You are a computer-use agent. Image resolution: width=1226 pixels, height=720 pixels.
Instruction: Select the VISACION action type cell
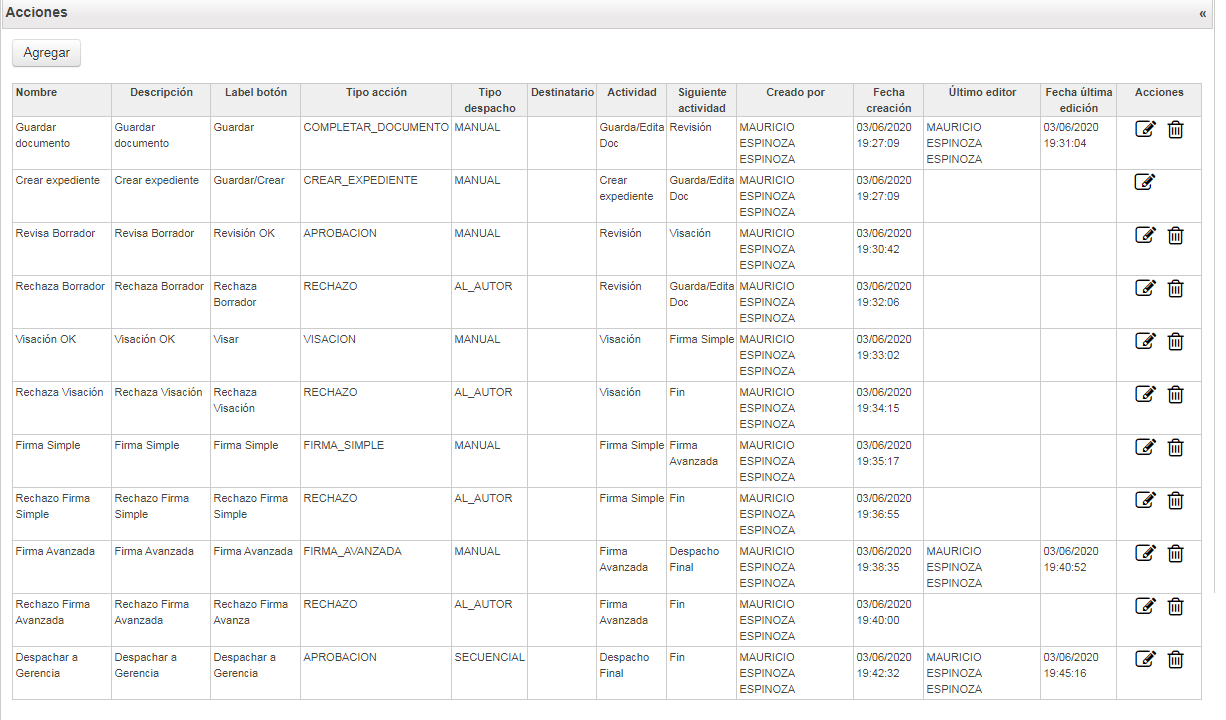[x=376, y=355]
